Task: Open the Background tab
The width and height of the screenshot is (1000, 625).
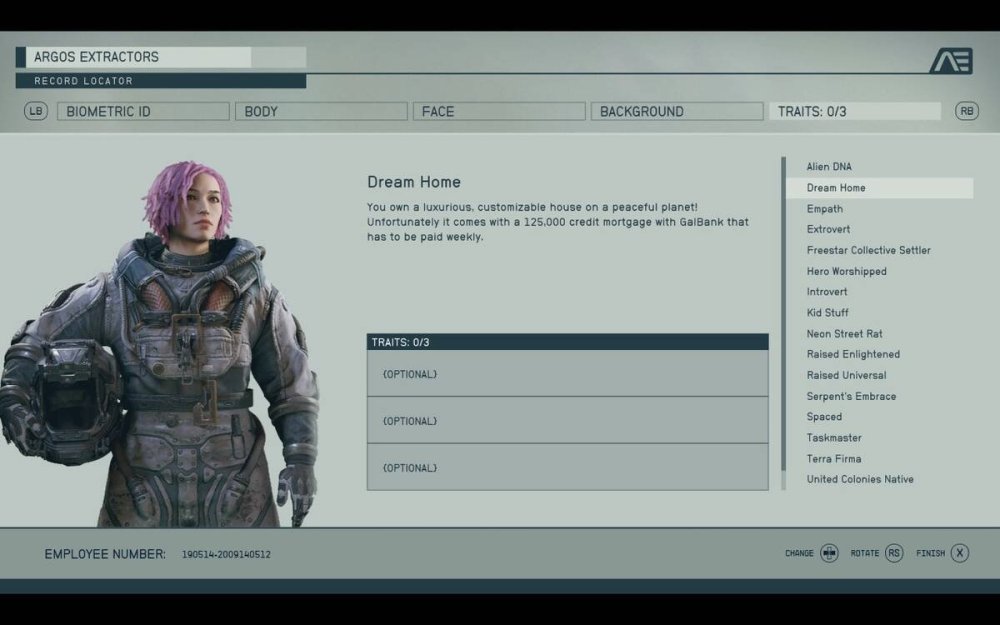Action: point(677,111)
